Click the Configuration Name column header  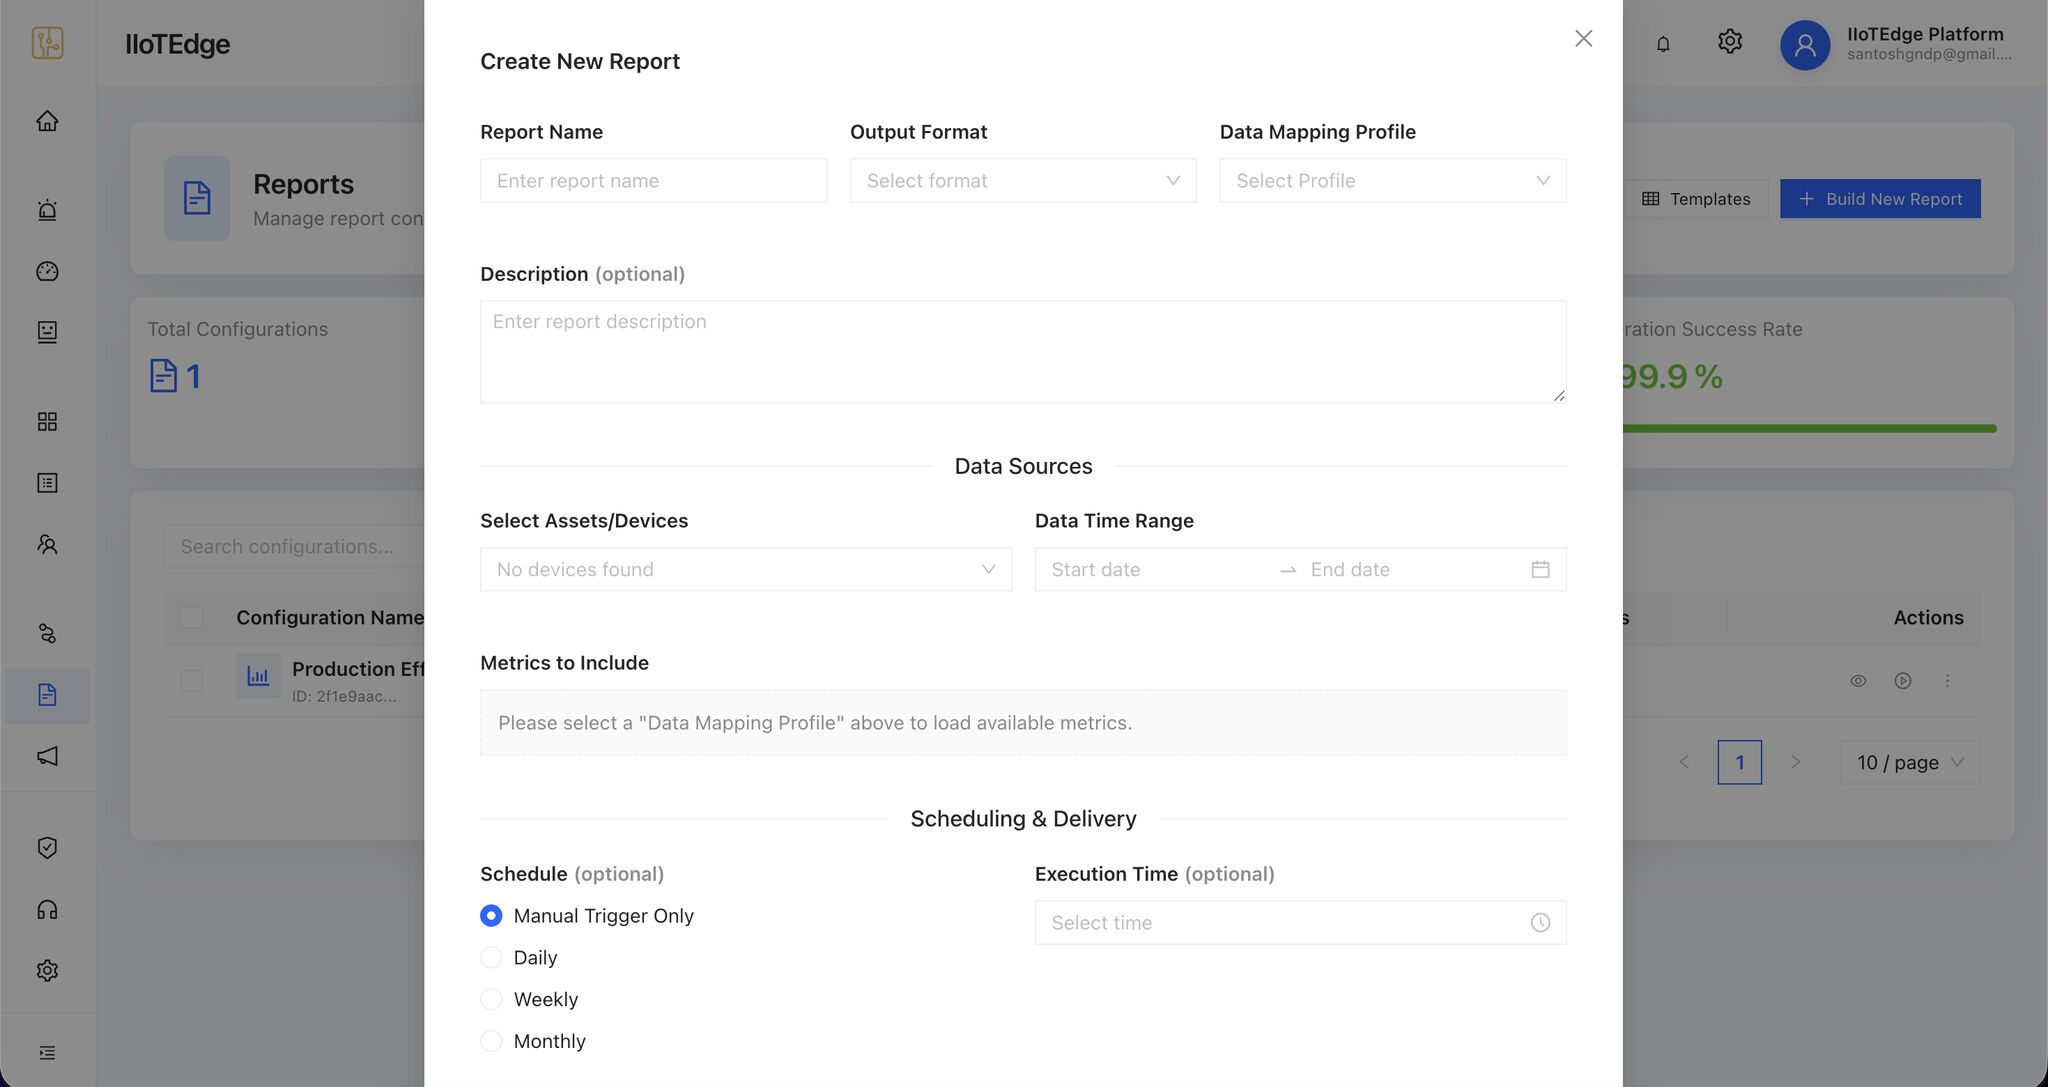(330, 618)
